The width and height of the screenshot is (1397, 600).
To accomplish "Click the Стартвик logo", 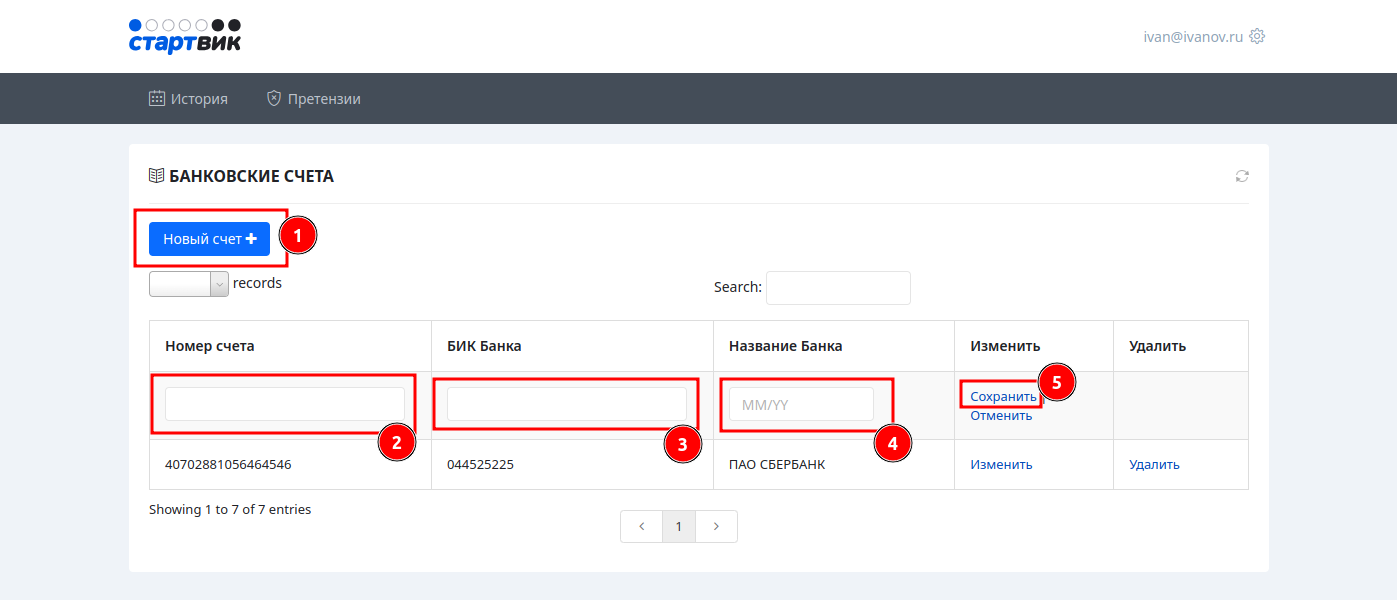I will [185, 36].
